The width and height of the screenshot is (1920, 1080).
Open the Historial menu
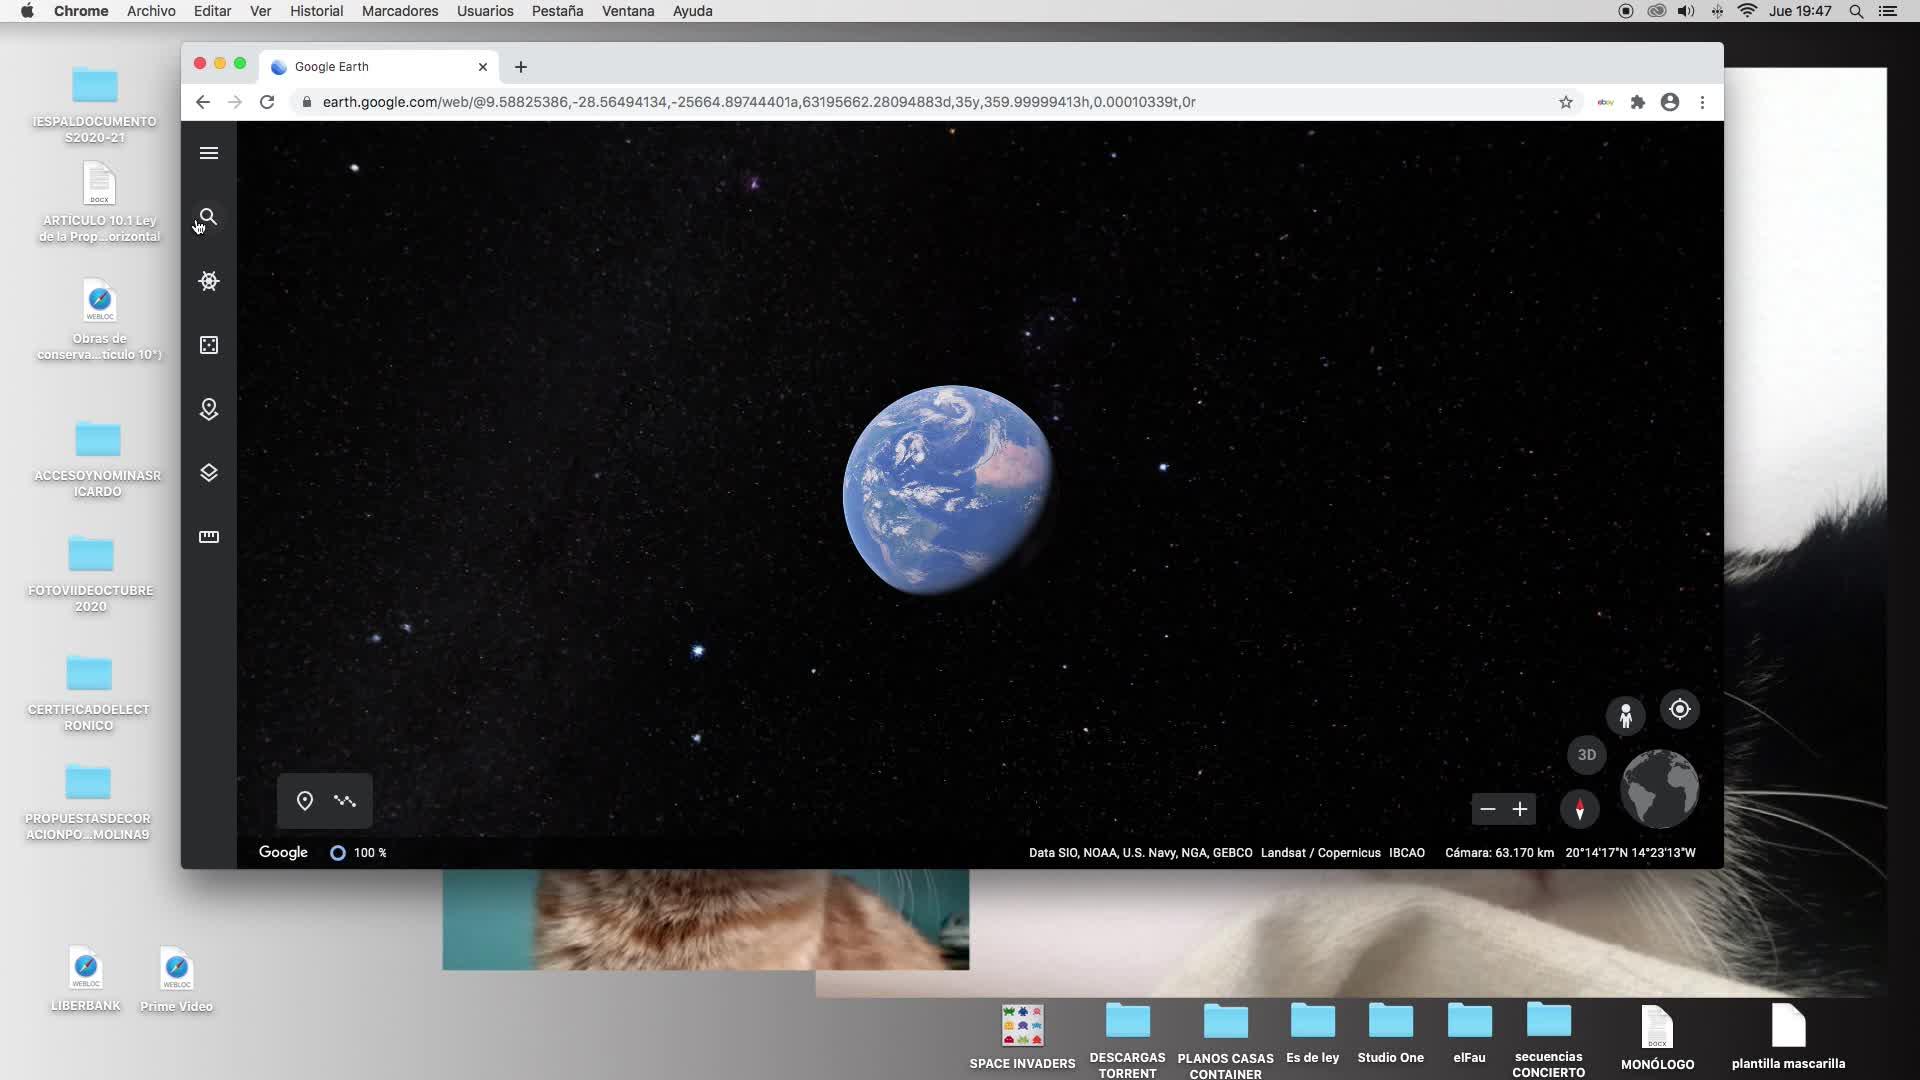pyautogui.click(x=316, y=11)
